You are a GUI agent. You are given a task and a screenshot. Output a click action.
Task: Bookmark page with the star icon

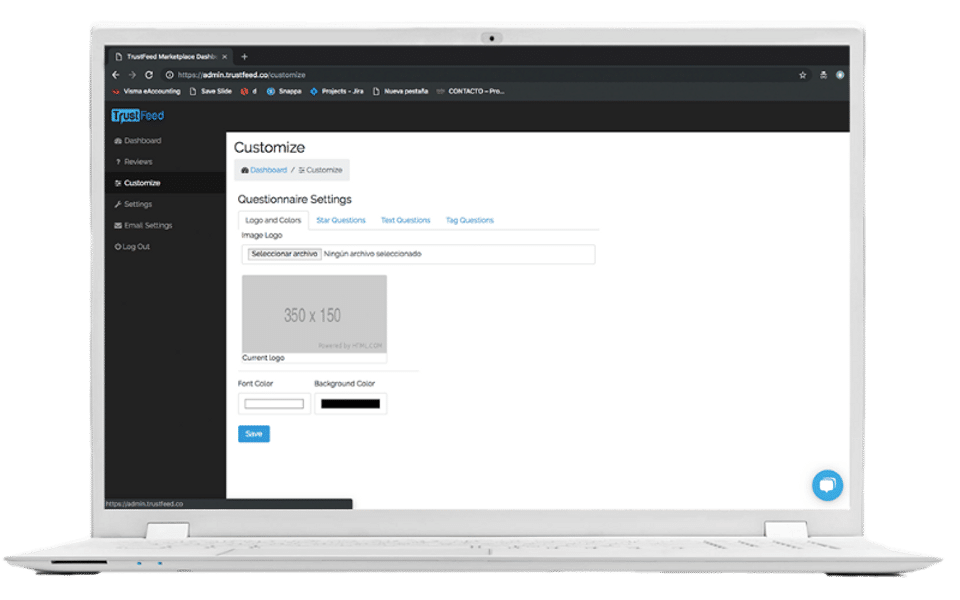pyautogui.click(x=803, y=75)
